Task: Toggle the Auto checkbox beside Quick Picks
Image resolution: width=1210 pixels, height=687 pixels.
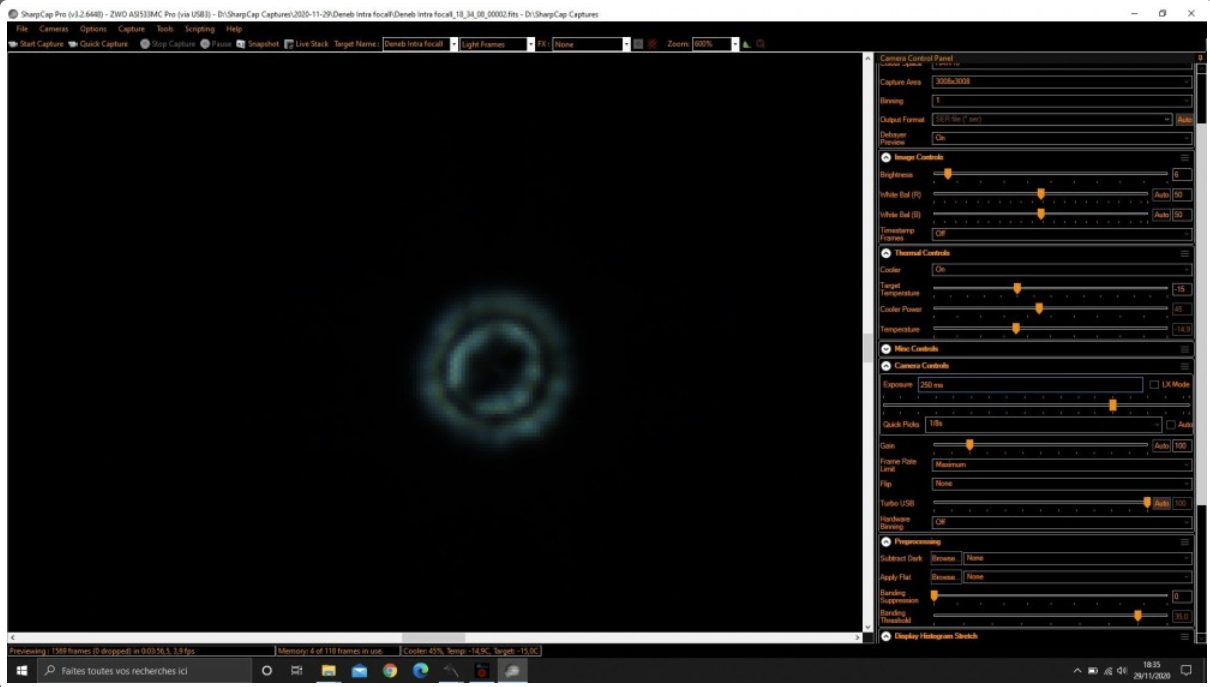Action: (1171, 425)
